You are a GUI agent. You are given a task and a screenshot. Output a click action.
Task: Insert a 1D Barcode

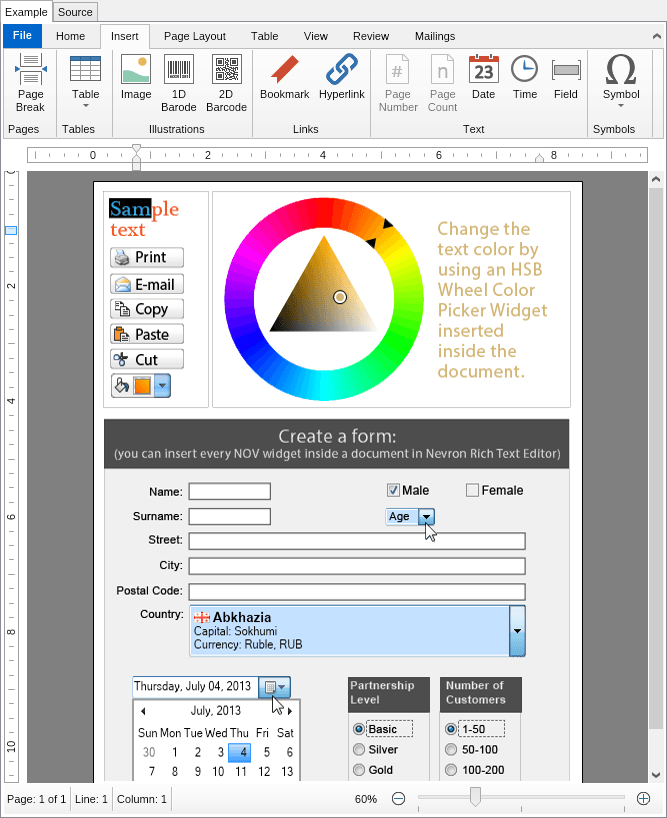pyautogui.click(x=179, y=82)
